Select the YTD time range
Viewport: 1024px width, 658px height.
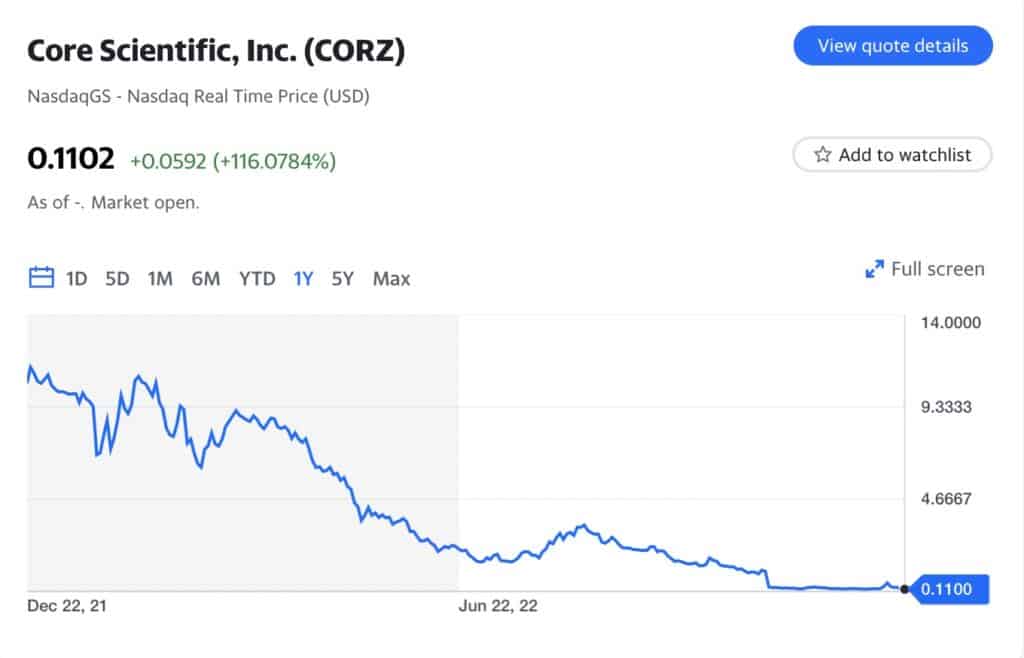(x=257, y=279)
